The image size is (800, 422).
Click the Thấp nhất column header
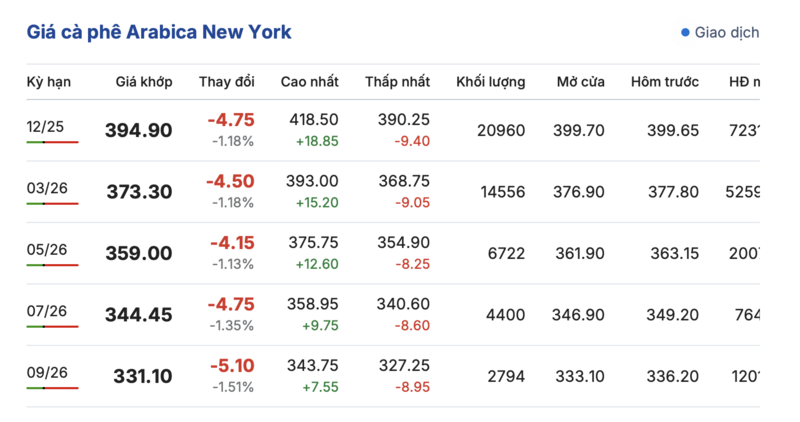(397, 82)
